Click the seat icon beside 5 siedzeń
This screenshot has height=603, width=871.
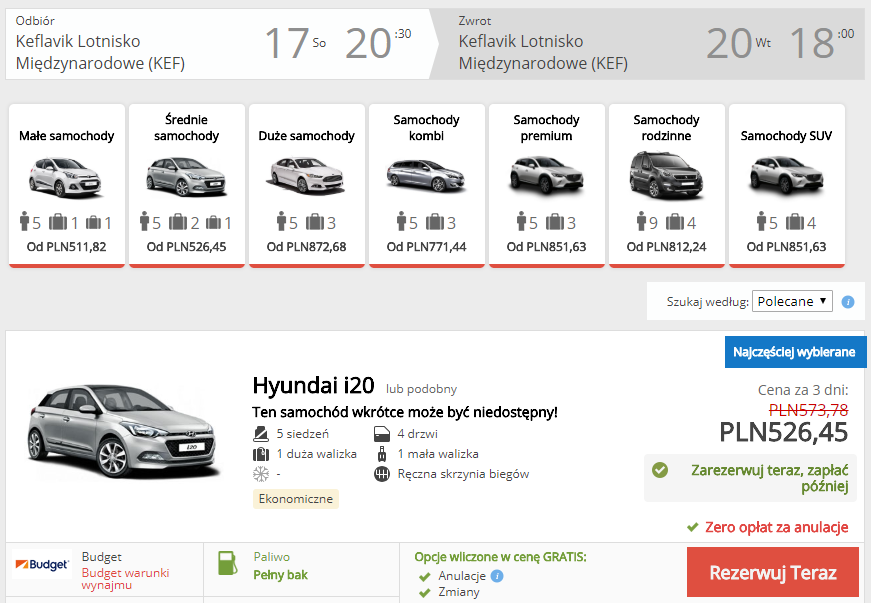[x=261, y=434]
